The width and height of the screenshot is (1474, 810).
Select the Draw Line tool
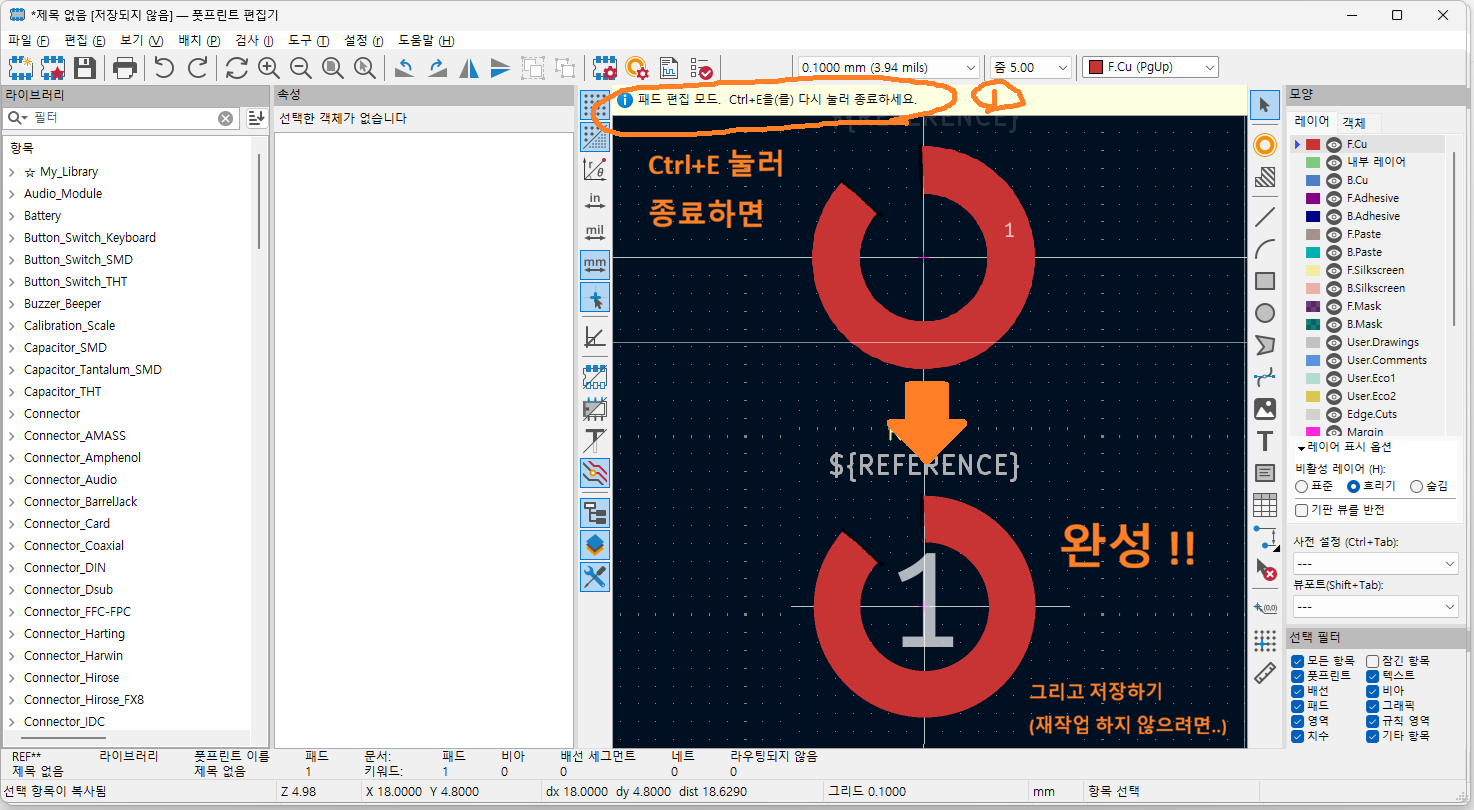1265,217
